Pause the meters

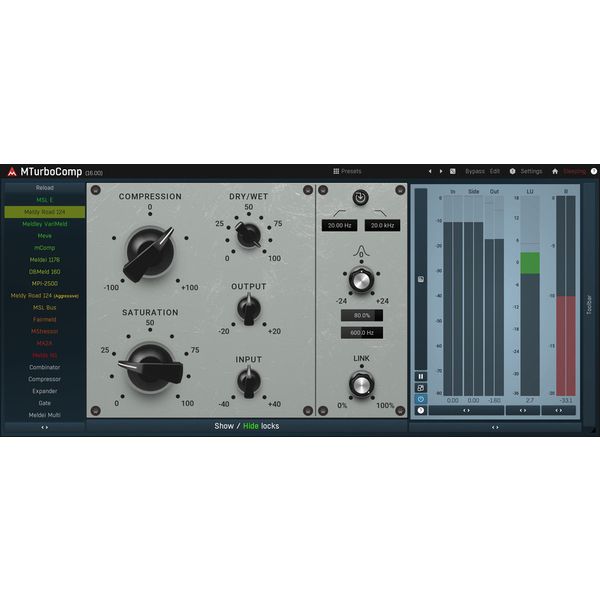click(x=421, y=377)
